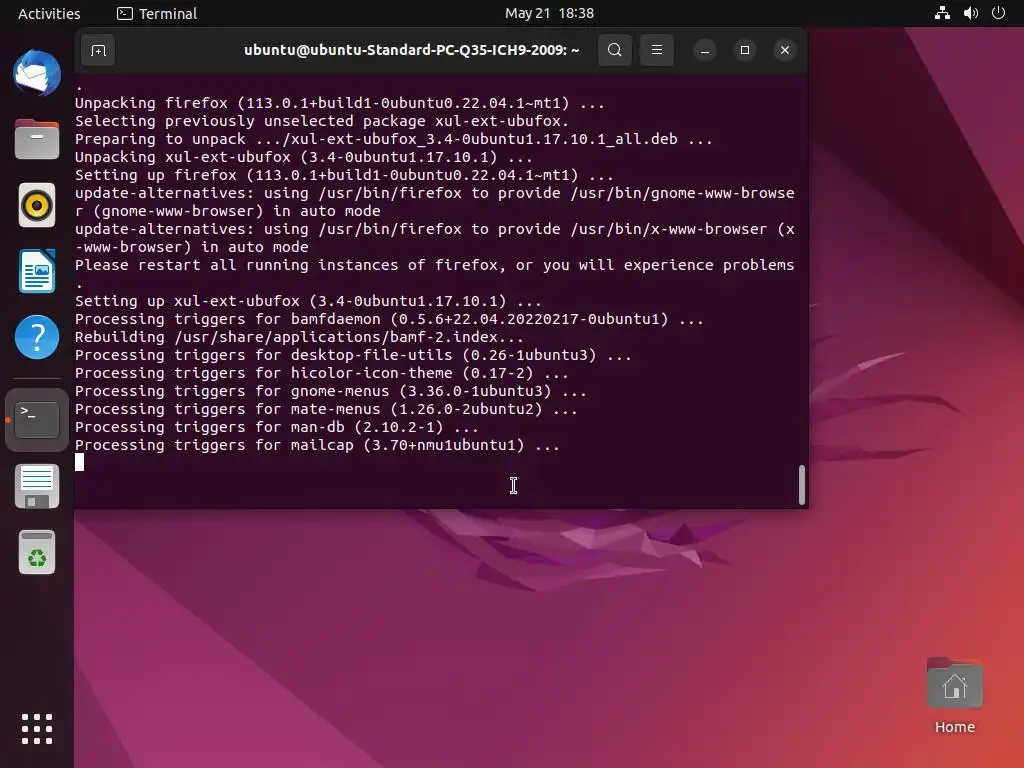This screenshot has width=1024, height=768.
Task: Click the "Processing triggers for mate-menus" line
Action: point(326,409)
